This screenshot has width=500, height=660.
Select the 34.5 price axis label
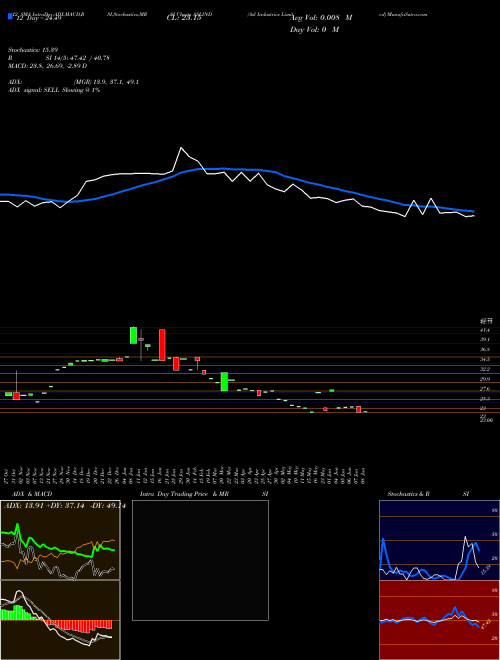485,359
